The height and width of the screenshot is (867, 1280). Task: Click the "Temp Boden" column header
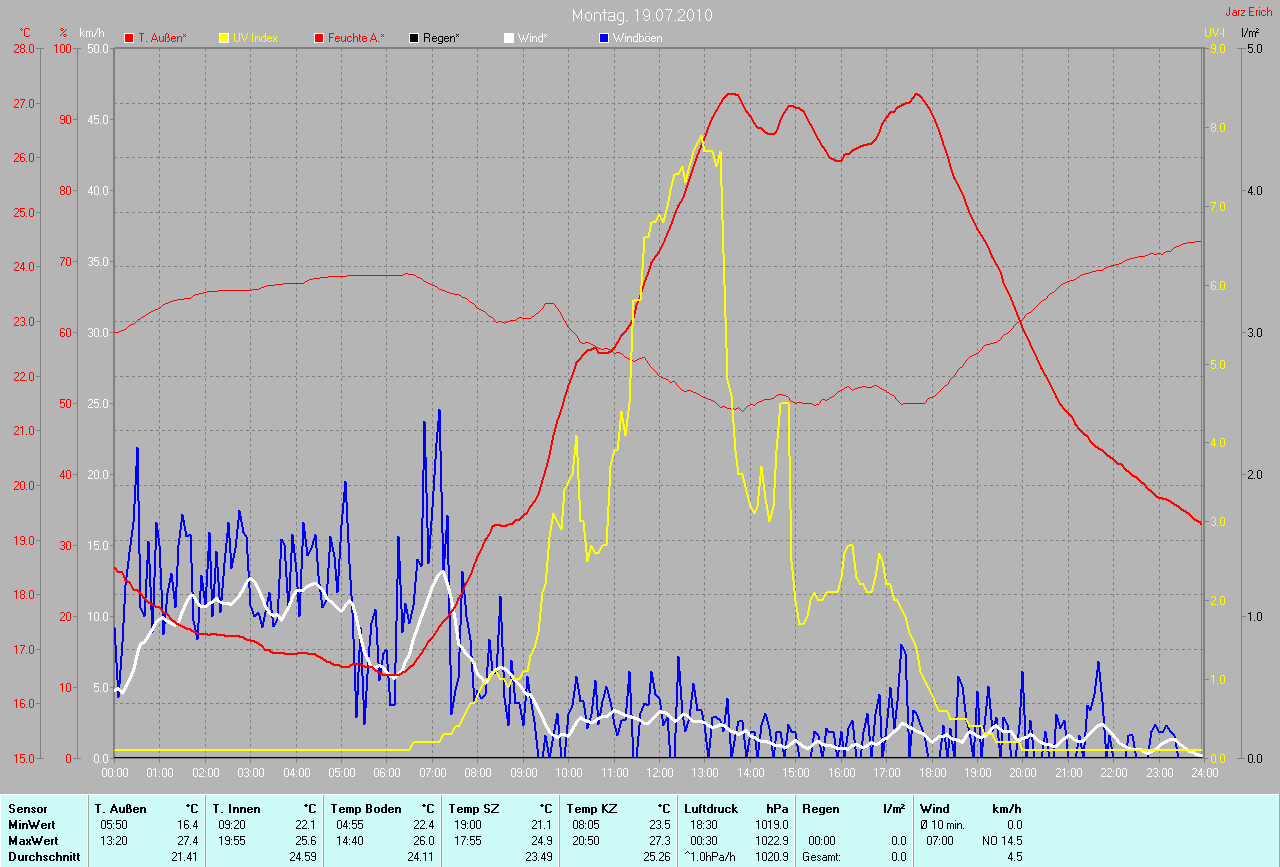(x=366, y=808)
